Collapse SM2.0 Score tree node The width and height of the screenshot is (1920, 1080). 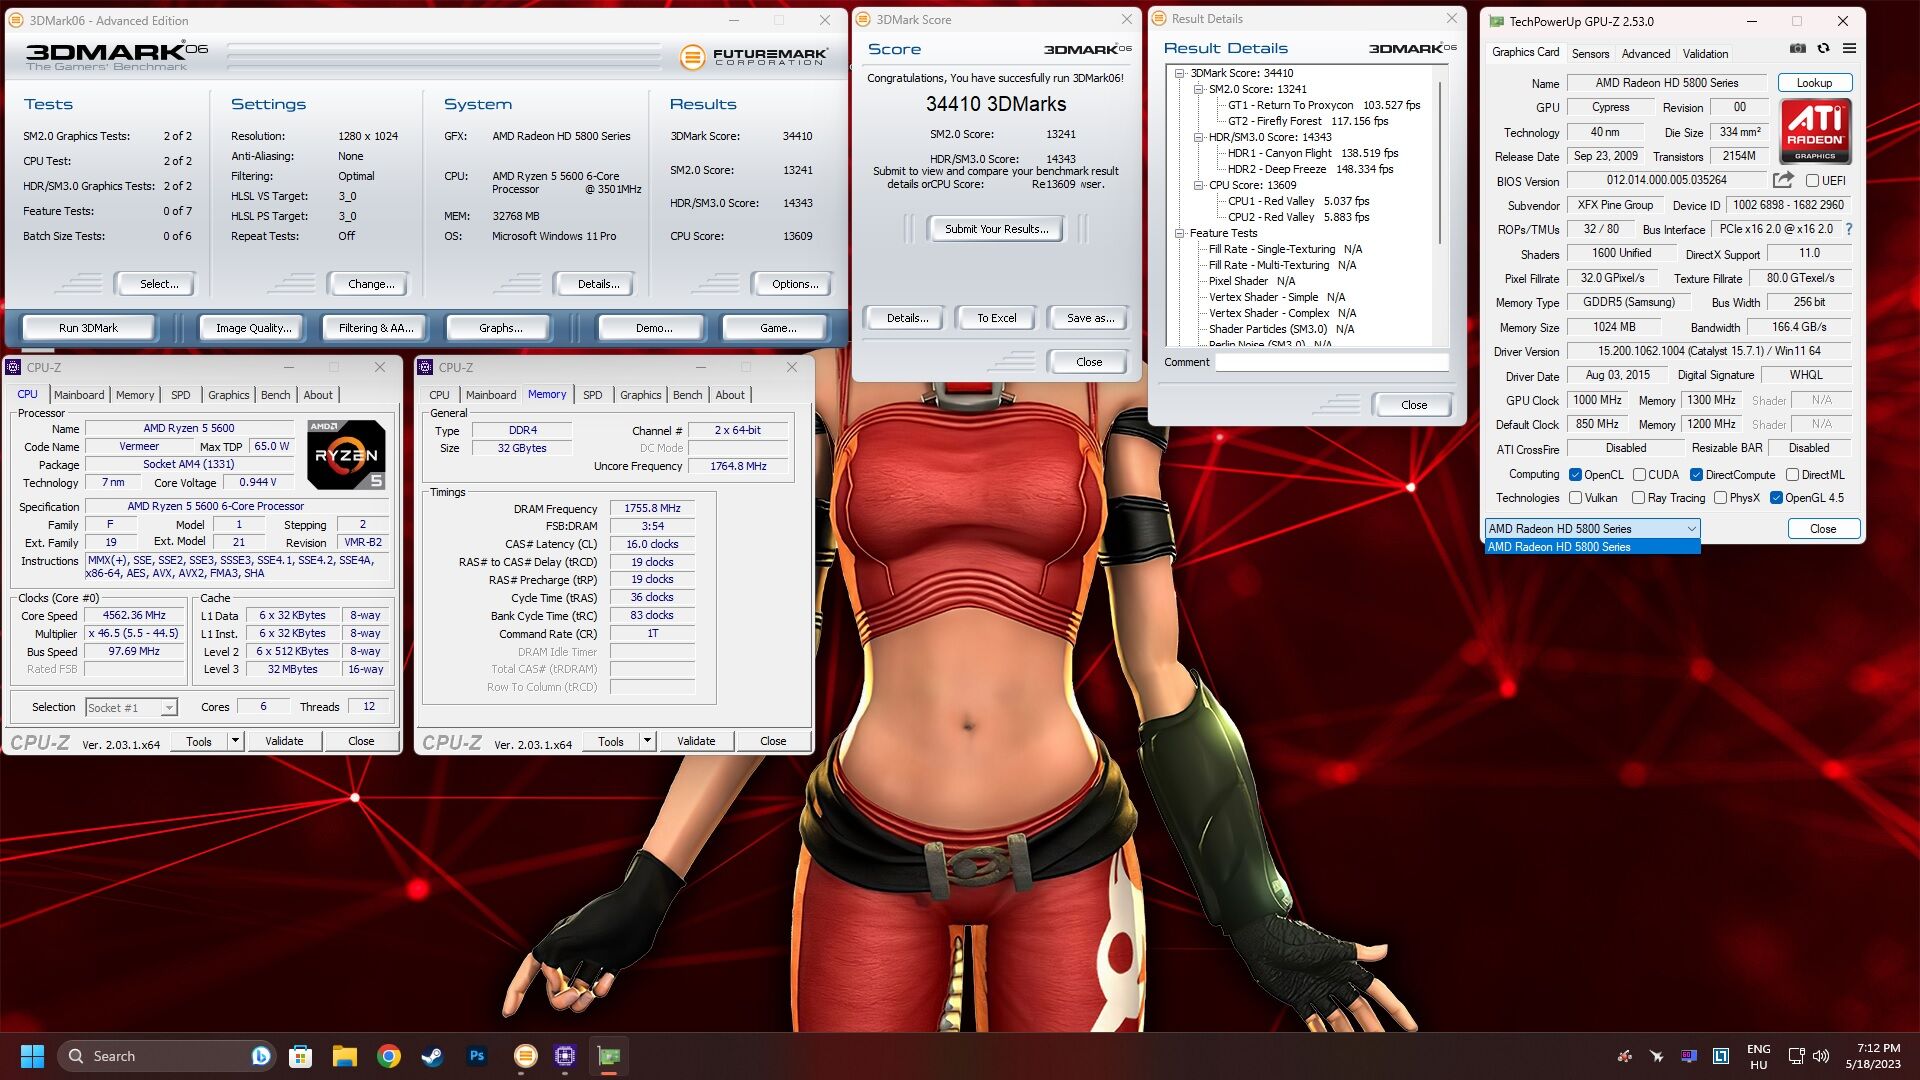1198,89
